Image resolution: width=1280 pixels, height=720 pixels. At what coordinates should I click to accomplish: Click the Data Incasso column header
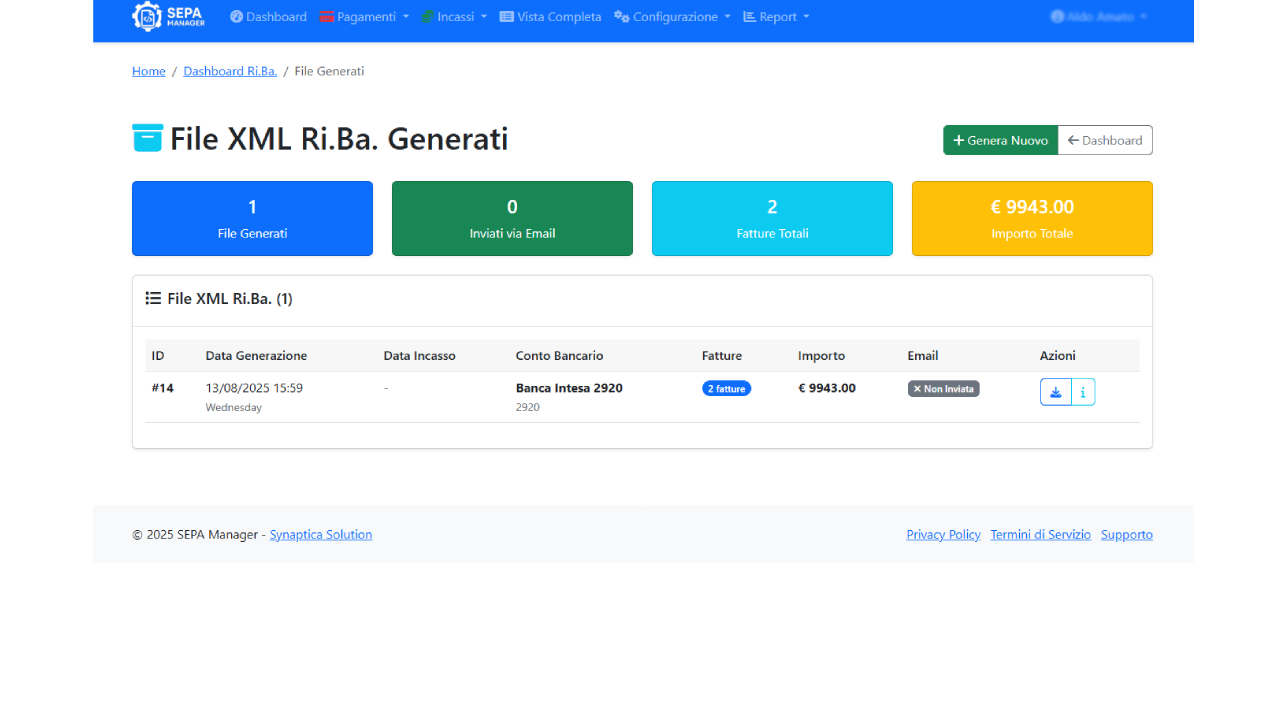click(x=419, y=355)
